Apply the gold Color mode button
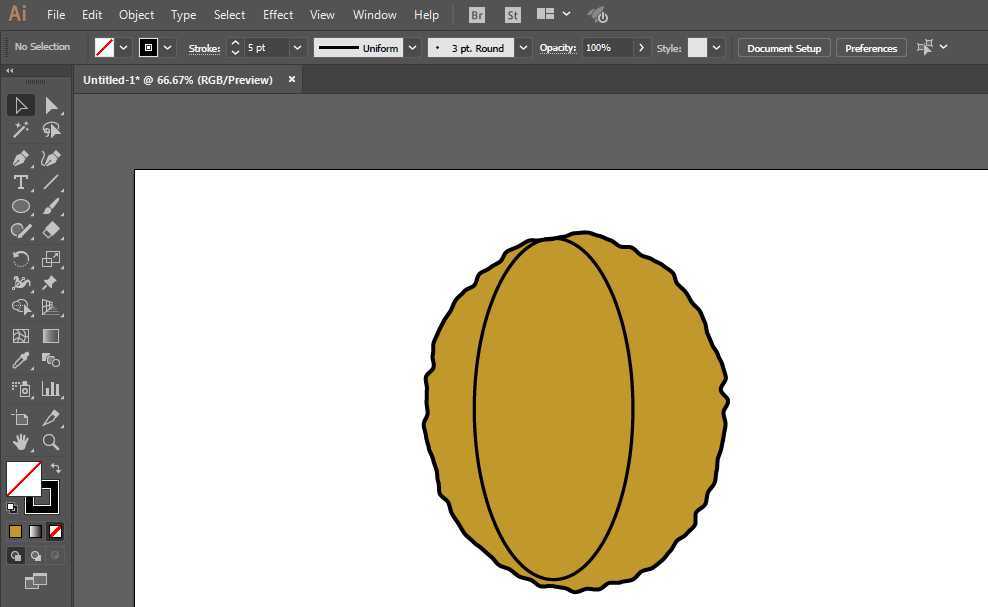This screenshot has width=988, height=607. (16, 531)
